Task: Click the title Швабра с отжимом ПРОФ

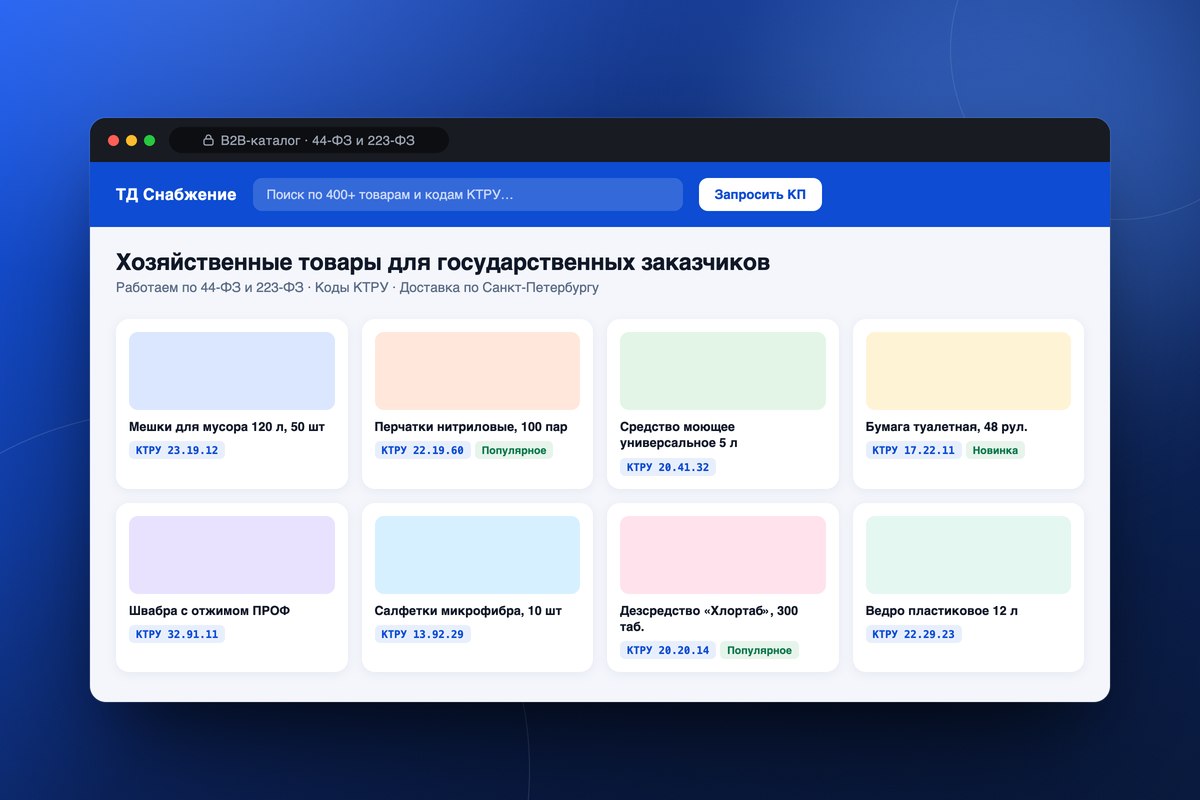Action: [209, 611]
